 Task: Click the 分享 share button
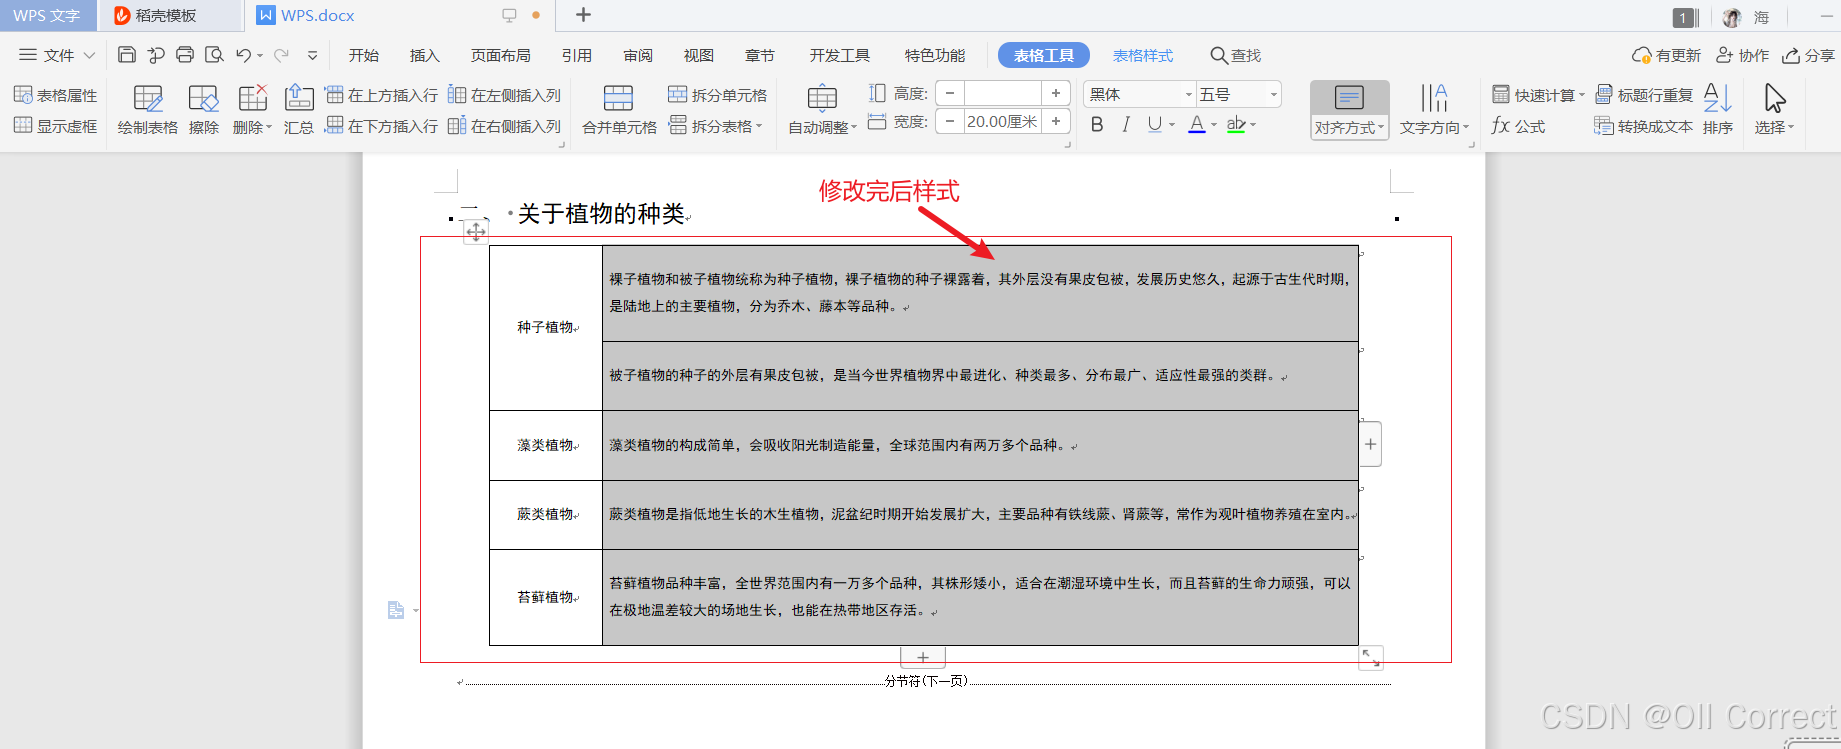(x=1809, y=55)
